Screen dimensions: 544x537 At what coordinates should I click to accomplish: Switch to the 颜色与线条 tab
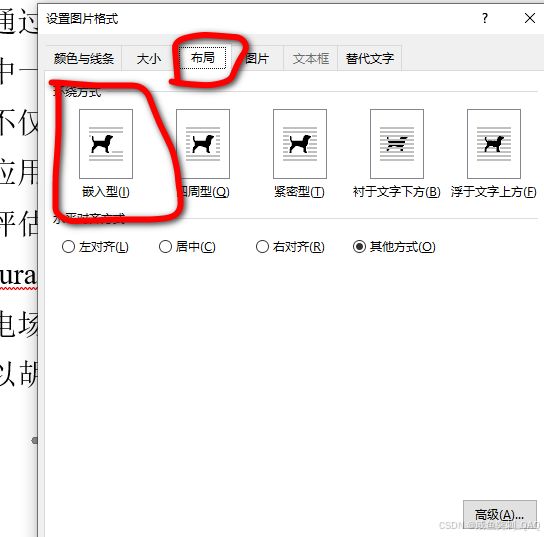tap(84, 58)
